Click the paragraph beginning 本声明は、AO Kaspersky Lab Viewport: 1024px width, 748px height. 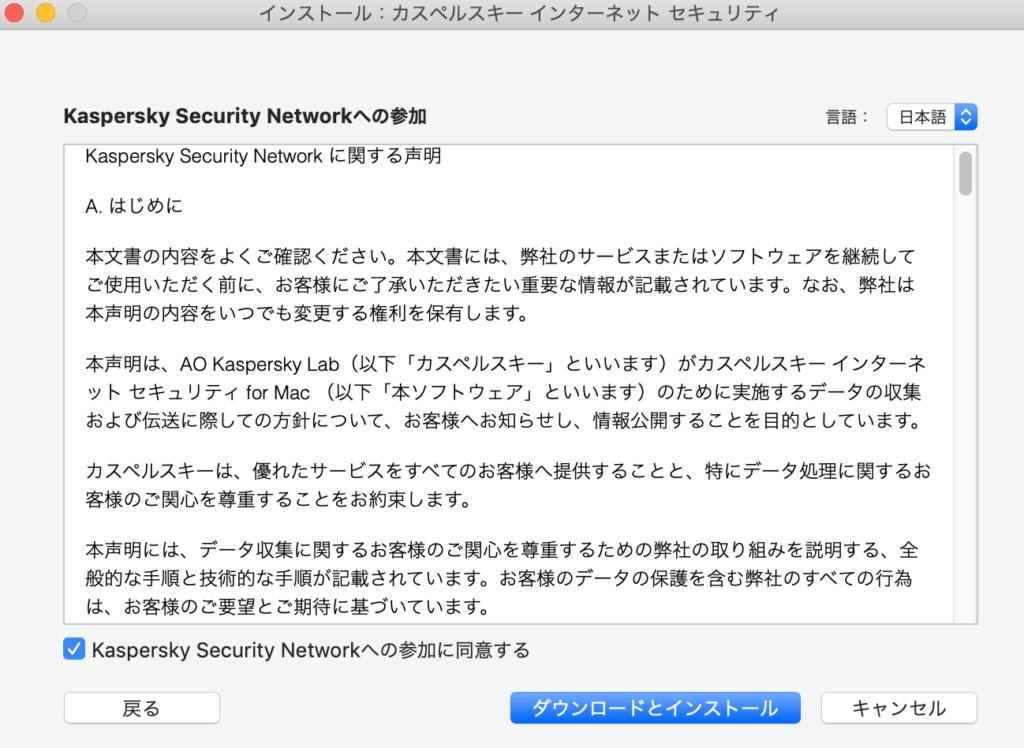[x=505, y=392]
